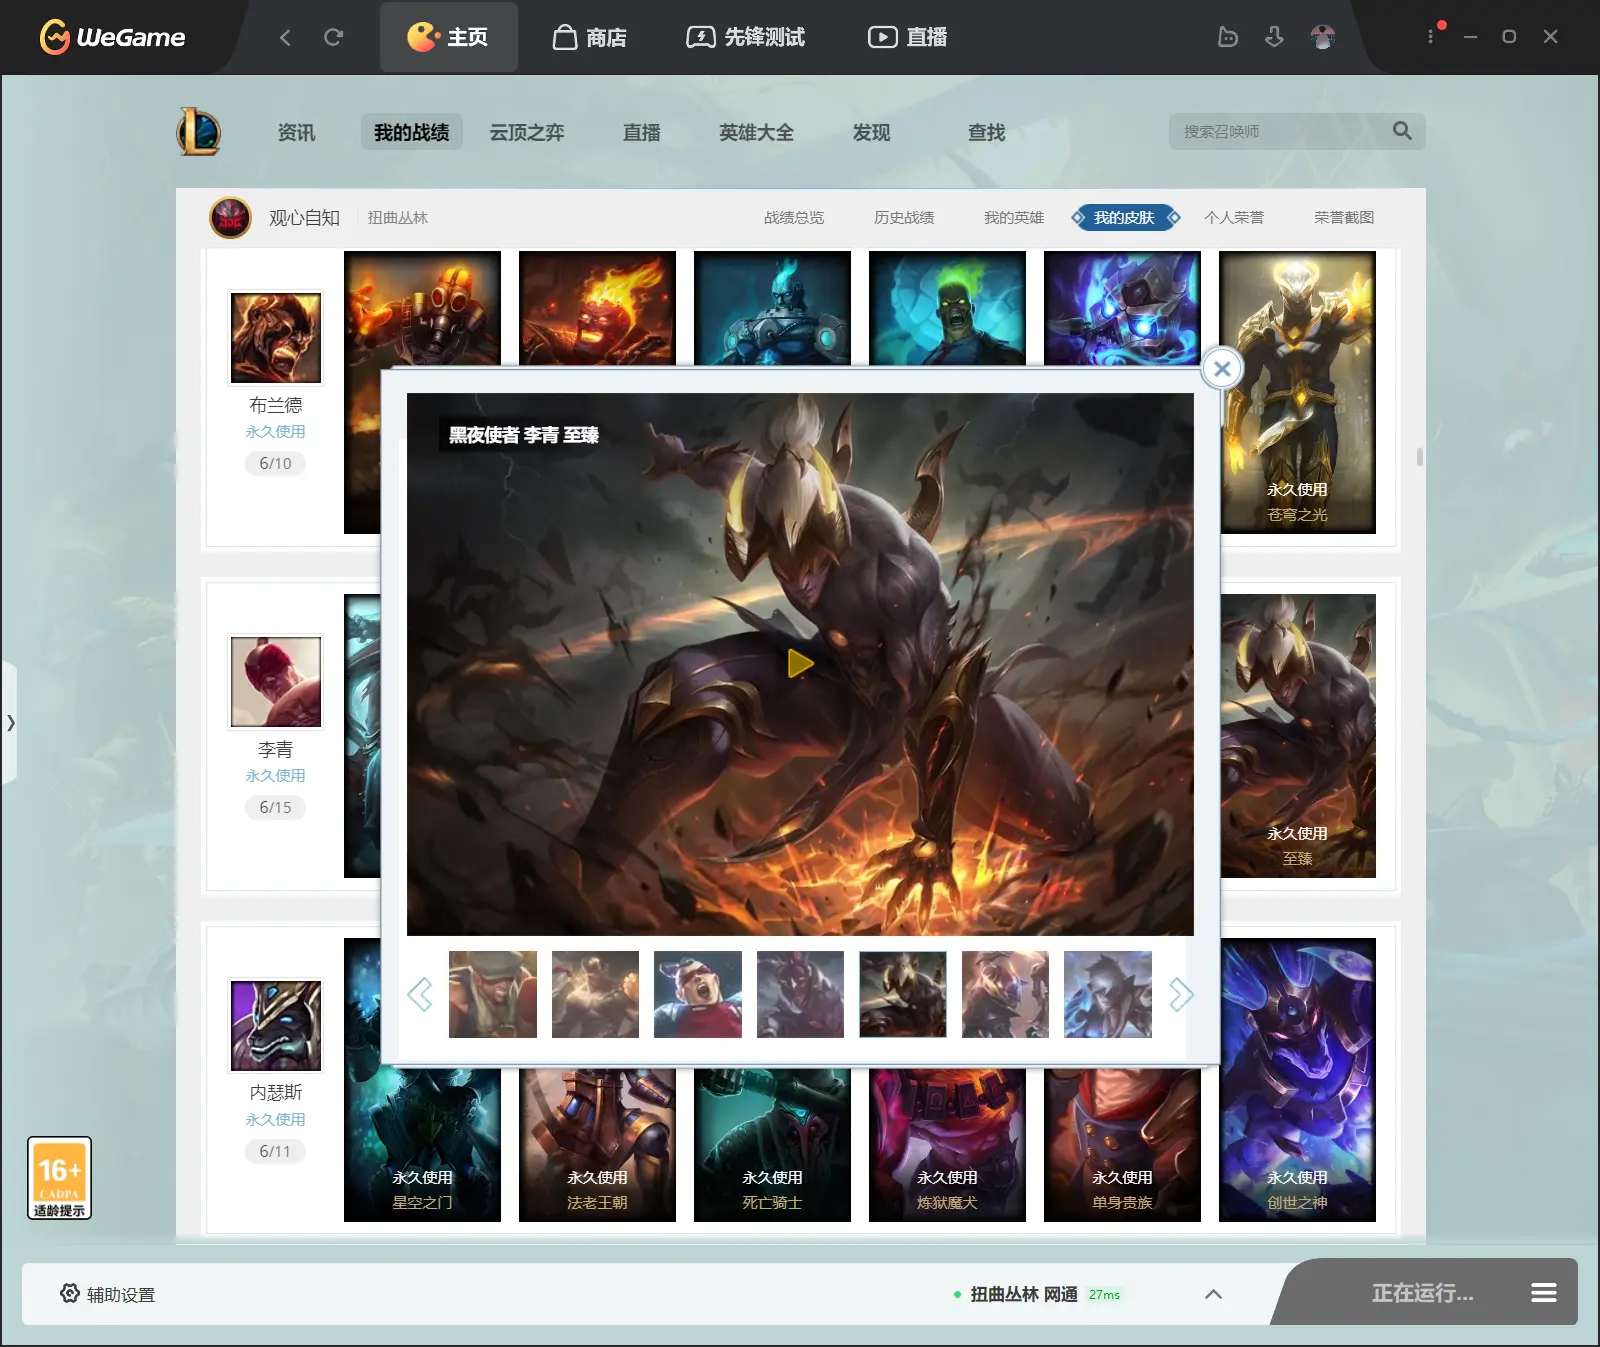Click the 布兰德 champion portrait
This screenshot has width=1600, height=1347.
(x=276, y=338)
